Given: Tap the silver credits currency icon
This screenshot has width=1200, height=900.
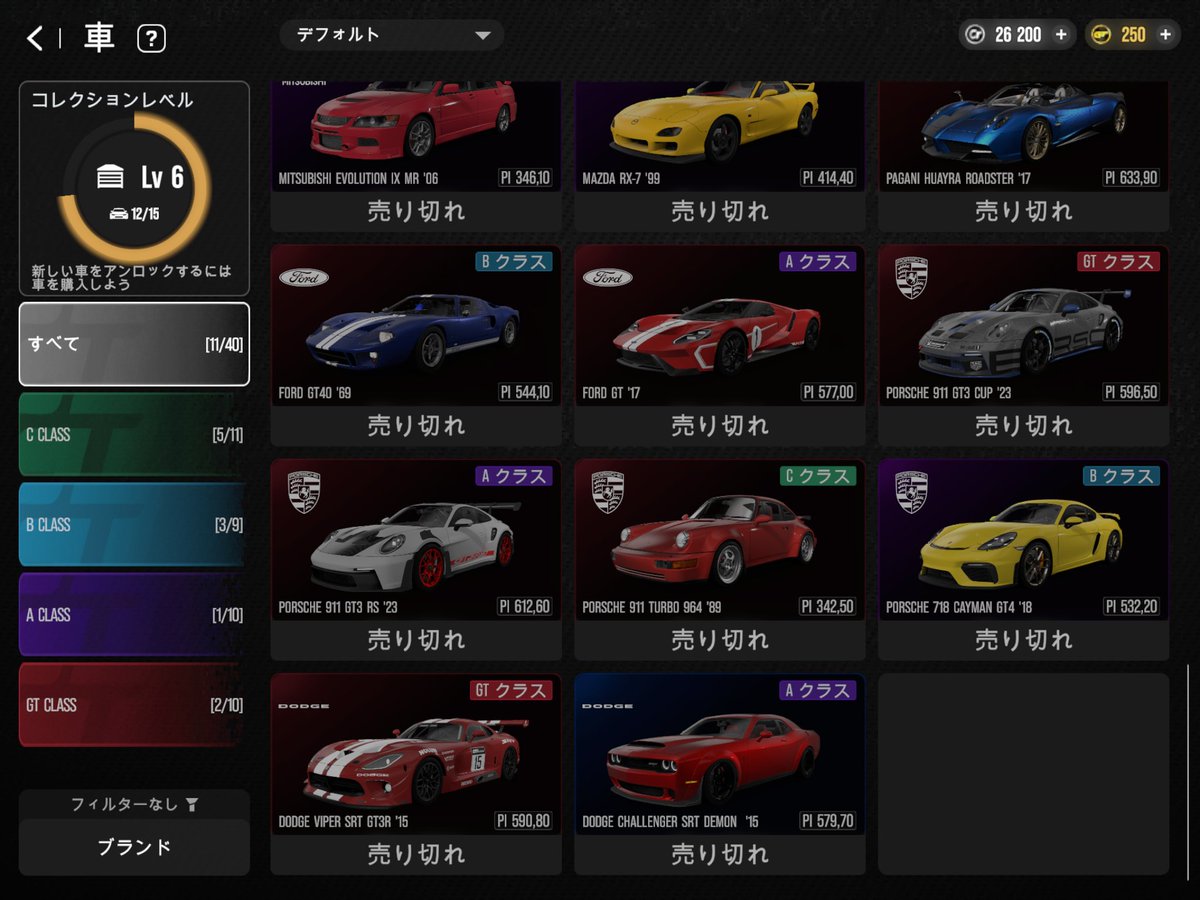Looking at the screenshot, I should click(975, 35).
